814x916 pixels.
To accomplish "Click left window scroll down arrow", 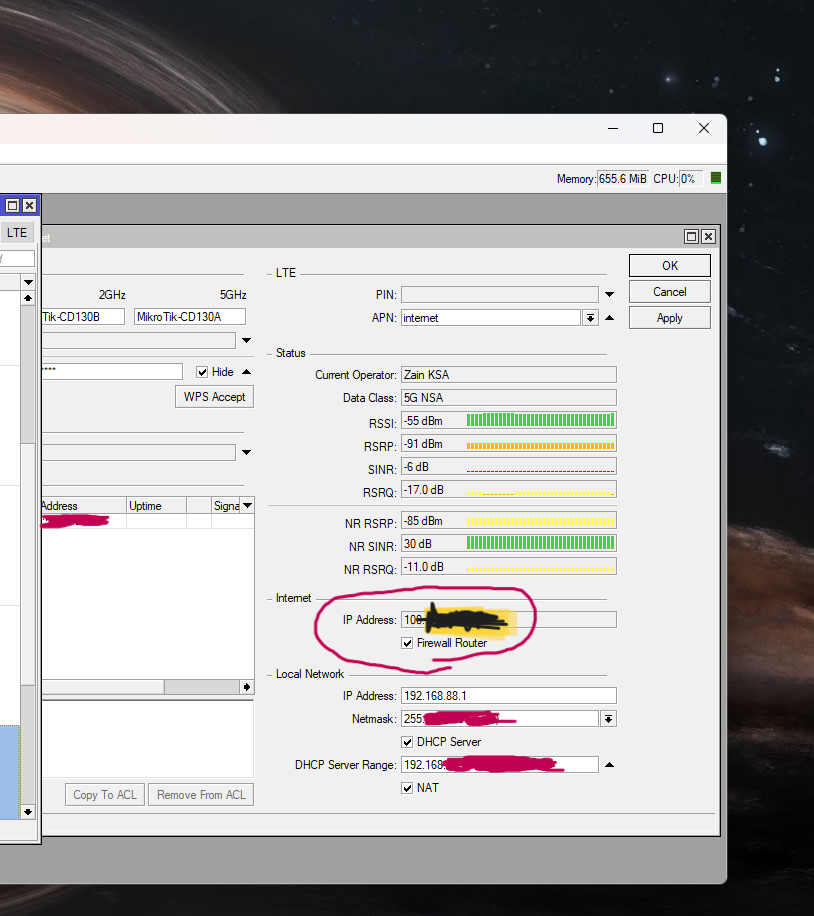I will (27, 812).
